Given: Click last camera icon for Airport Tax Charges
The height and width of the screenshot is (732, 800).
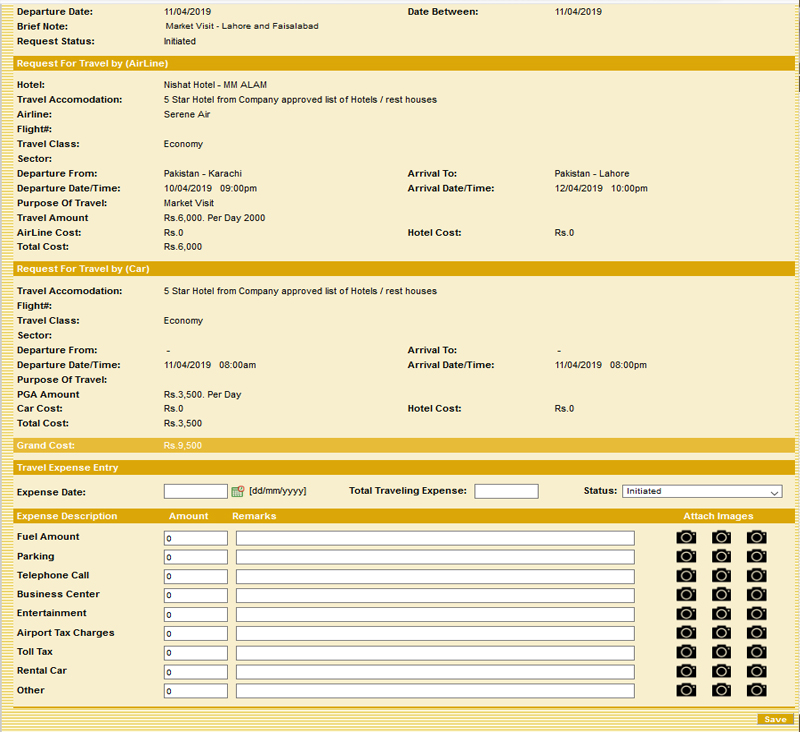Looking at the screenshot, I should (x=757, y=633).
